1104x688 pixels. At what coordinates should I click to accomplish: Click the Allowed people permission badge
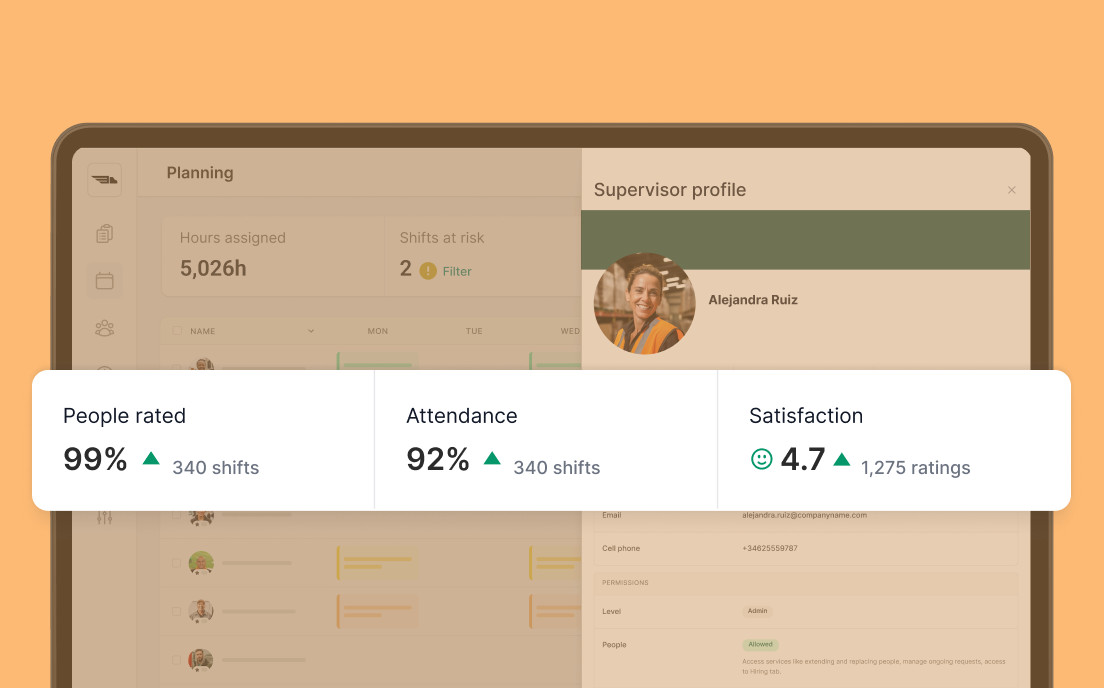(x=760, y=644)
